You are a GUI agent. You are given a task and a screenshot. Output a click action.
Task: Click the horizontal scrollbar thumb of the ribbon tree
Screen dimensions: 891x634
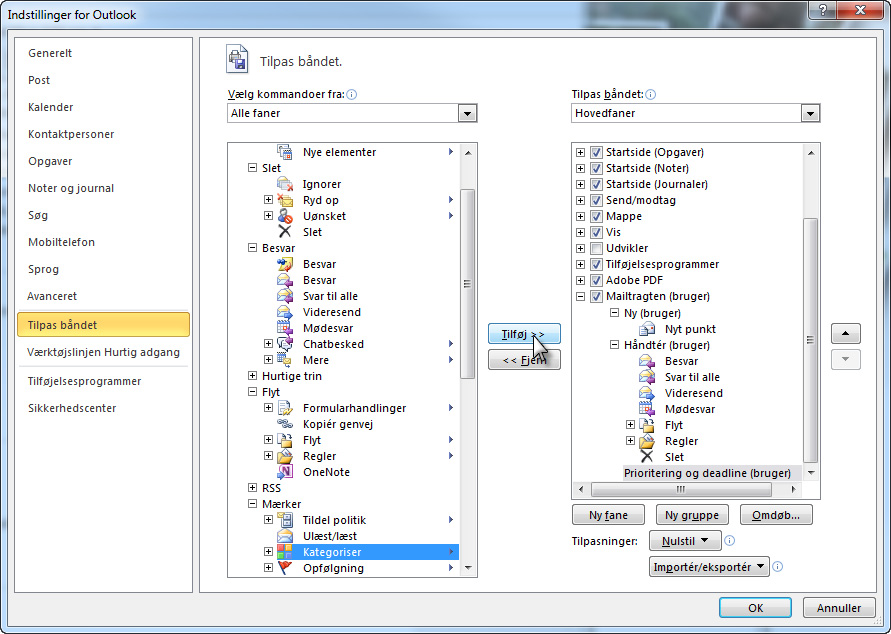pos(681,489)
